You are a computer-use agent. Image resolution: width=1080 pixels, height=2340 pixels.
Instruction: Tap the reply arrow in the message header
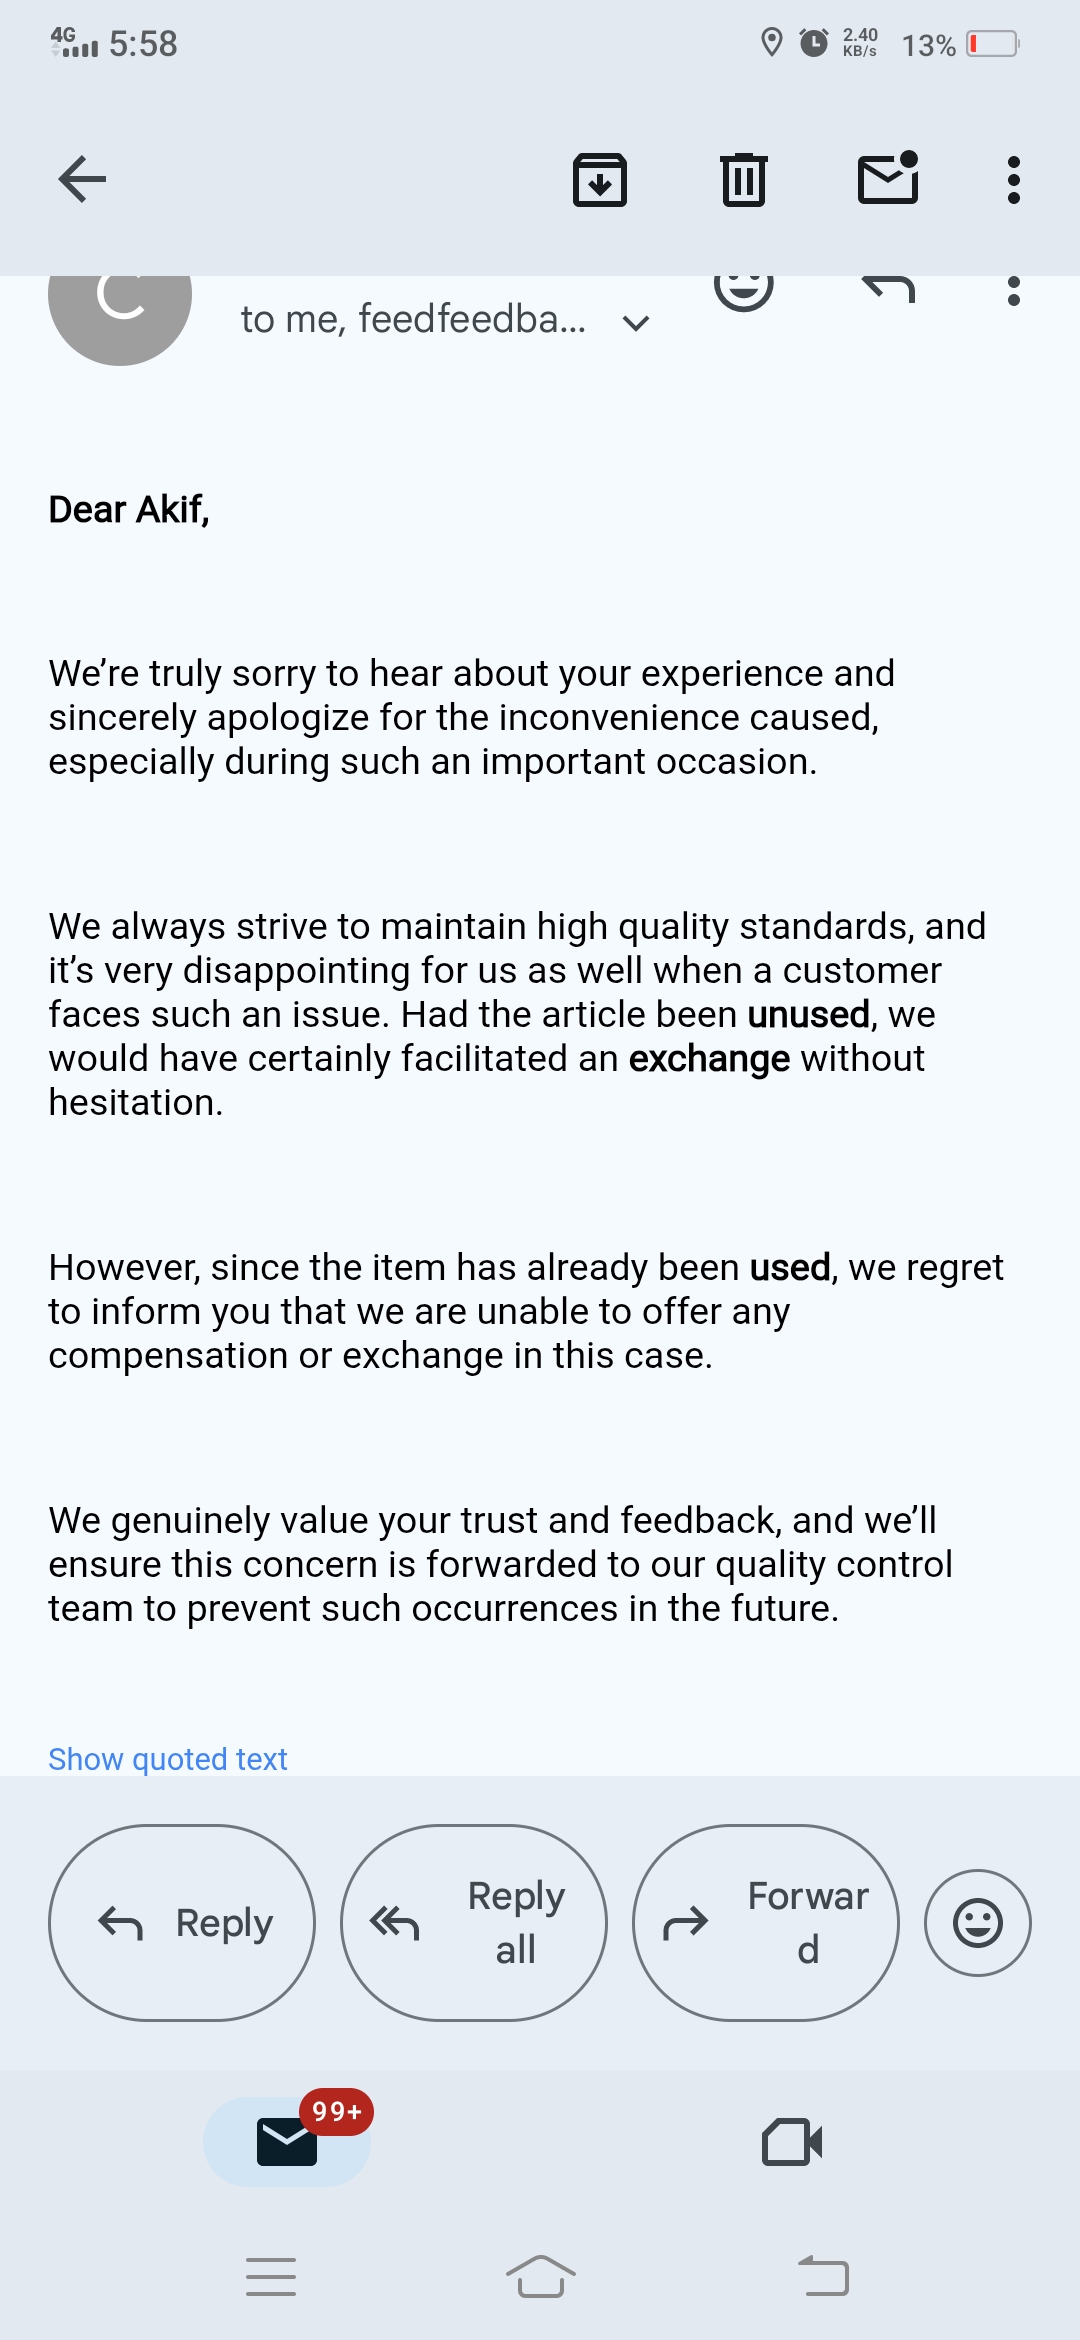(x=888, y=289)
